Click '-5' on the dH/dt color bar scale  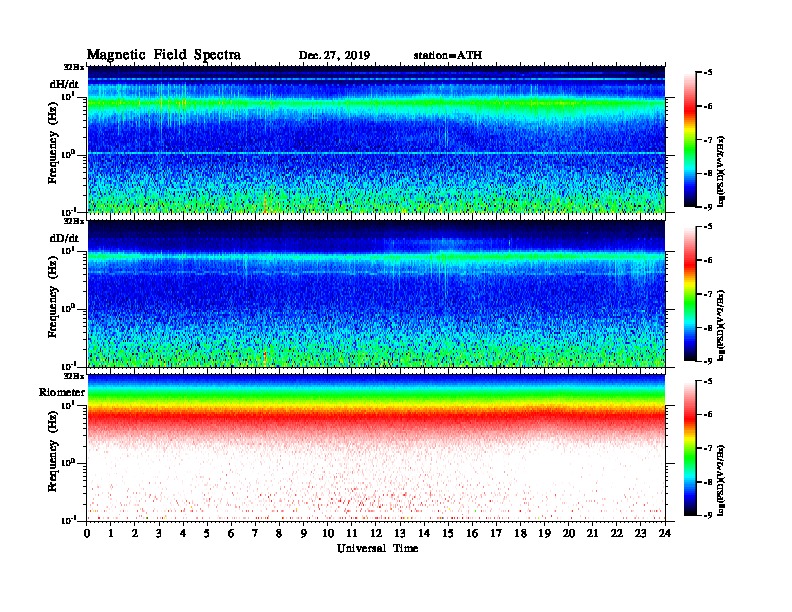coord(708,72)
